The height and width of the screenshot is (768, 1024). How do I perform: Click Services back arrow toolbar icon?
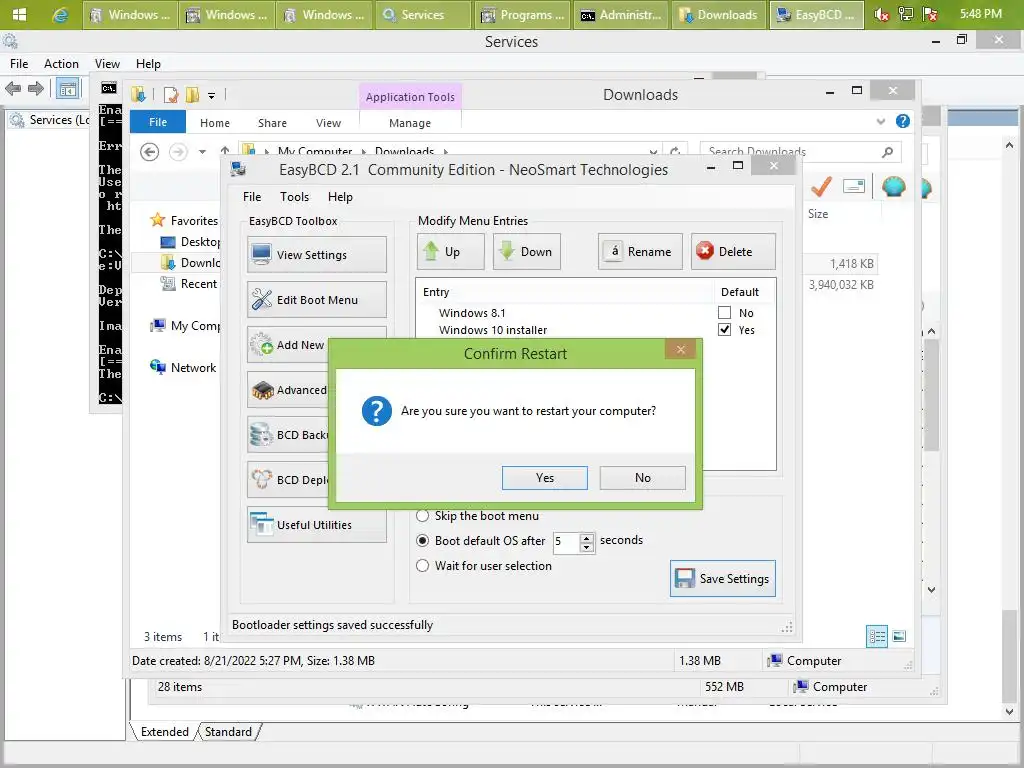[x=13, y=88]
